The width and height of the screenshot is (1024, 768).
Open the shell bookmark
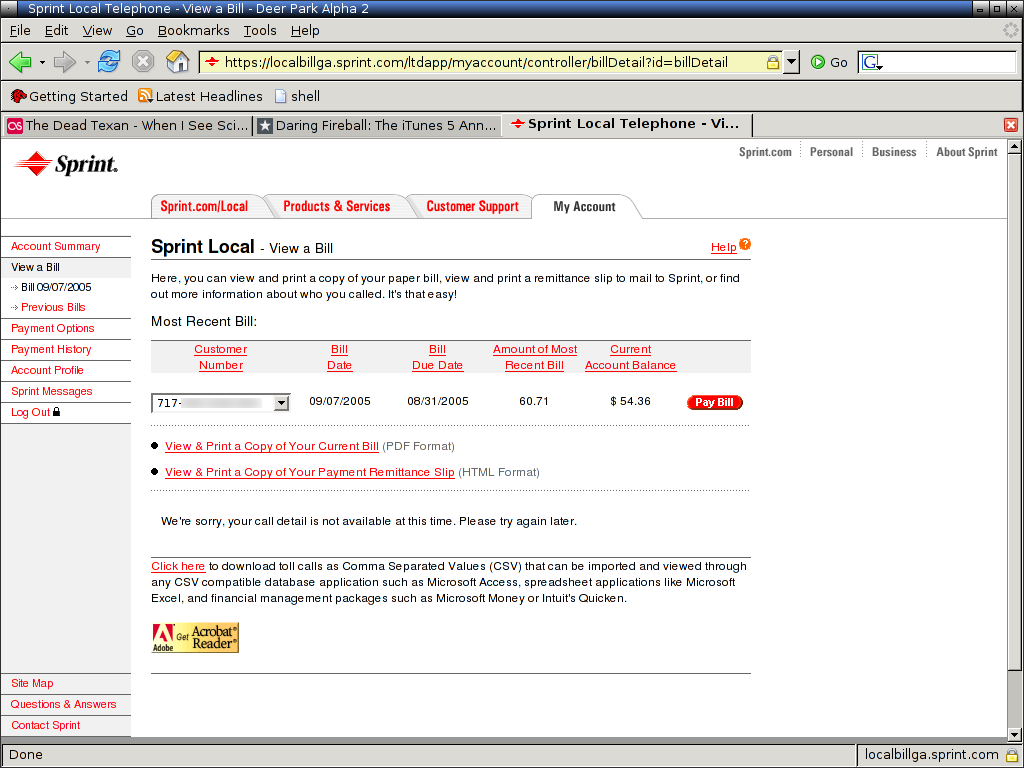click(298, 97)
